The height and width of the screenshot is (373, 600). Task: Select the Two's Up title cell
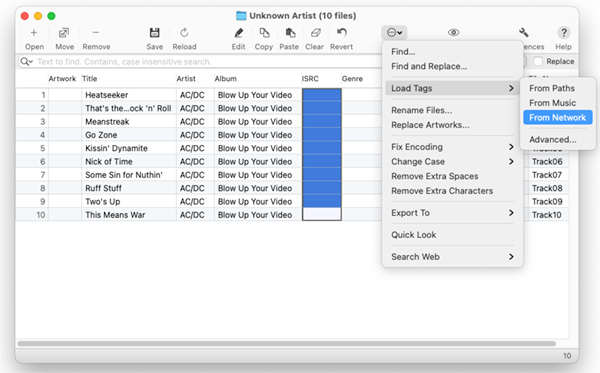(129, 202)
